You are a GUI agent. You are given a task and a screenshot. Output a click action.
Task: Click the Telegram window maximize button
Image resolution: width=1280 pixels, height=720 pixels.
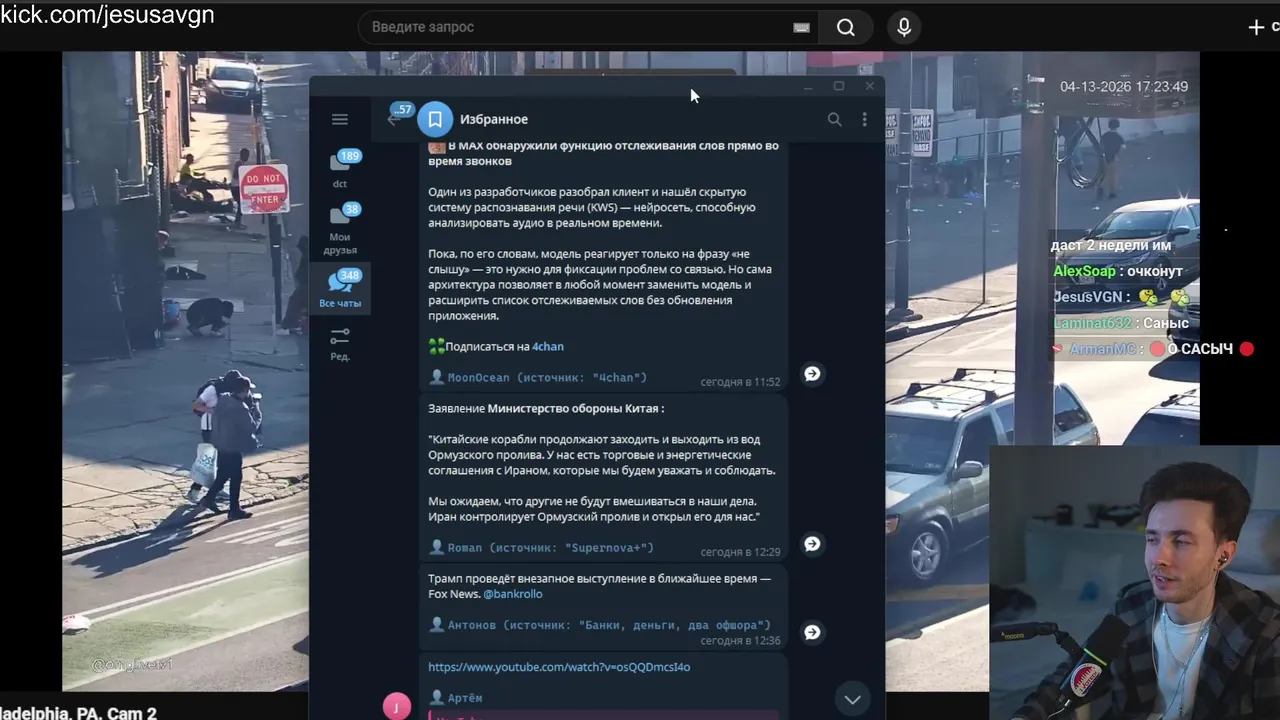click(x=839, y=86)
